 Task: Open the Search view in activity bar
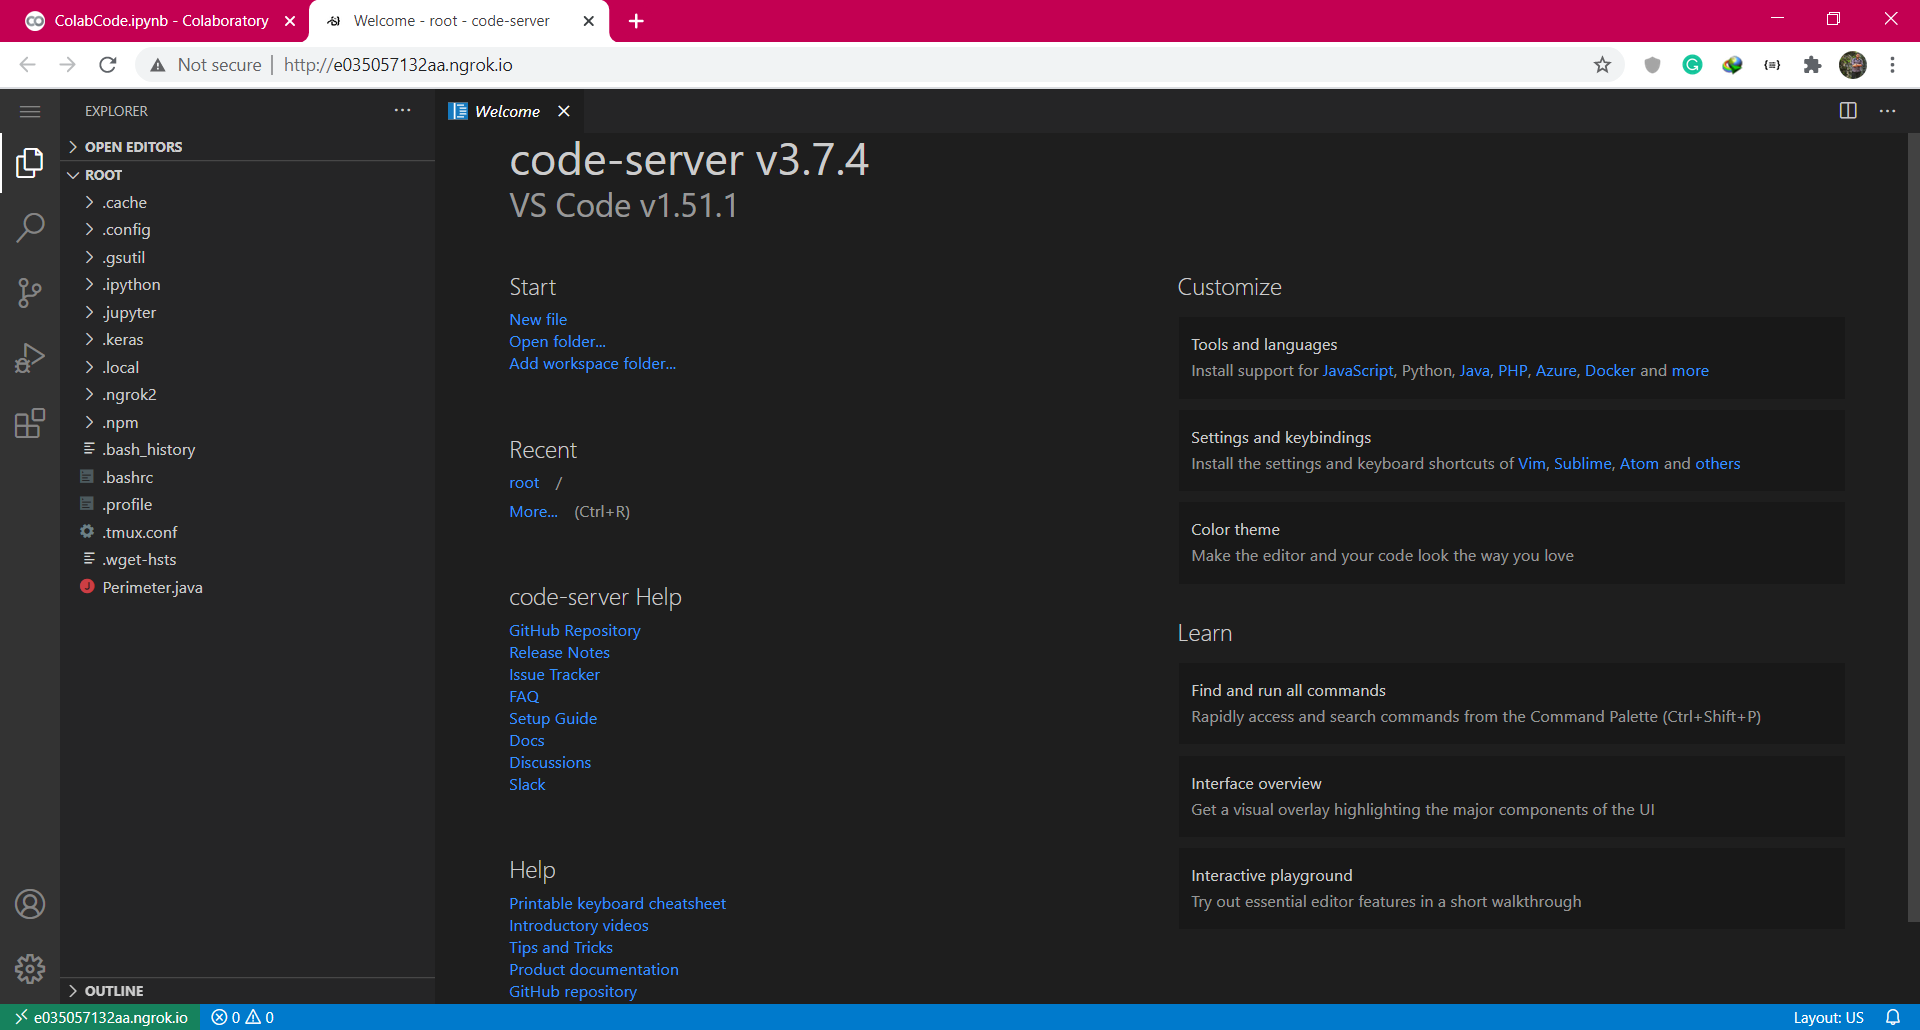pos(30,228)
